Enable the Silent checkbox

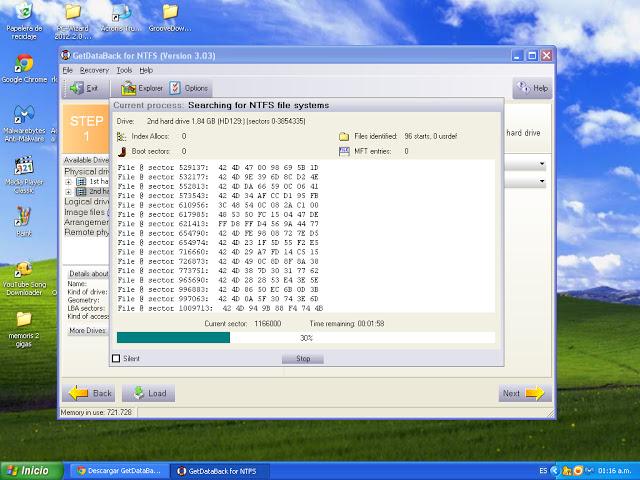[x=116, y=358]
